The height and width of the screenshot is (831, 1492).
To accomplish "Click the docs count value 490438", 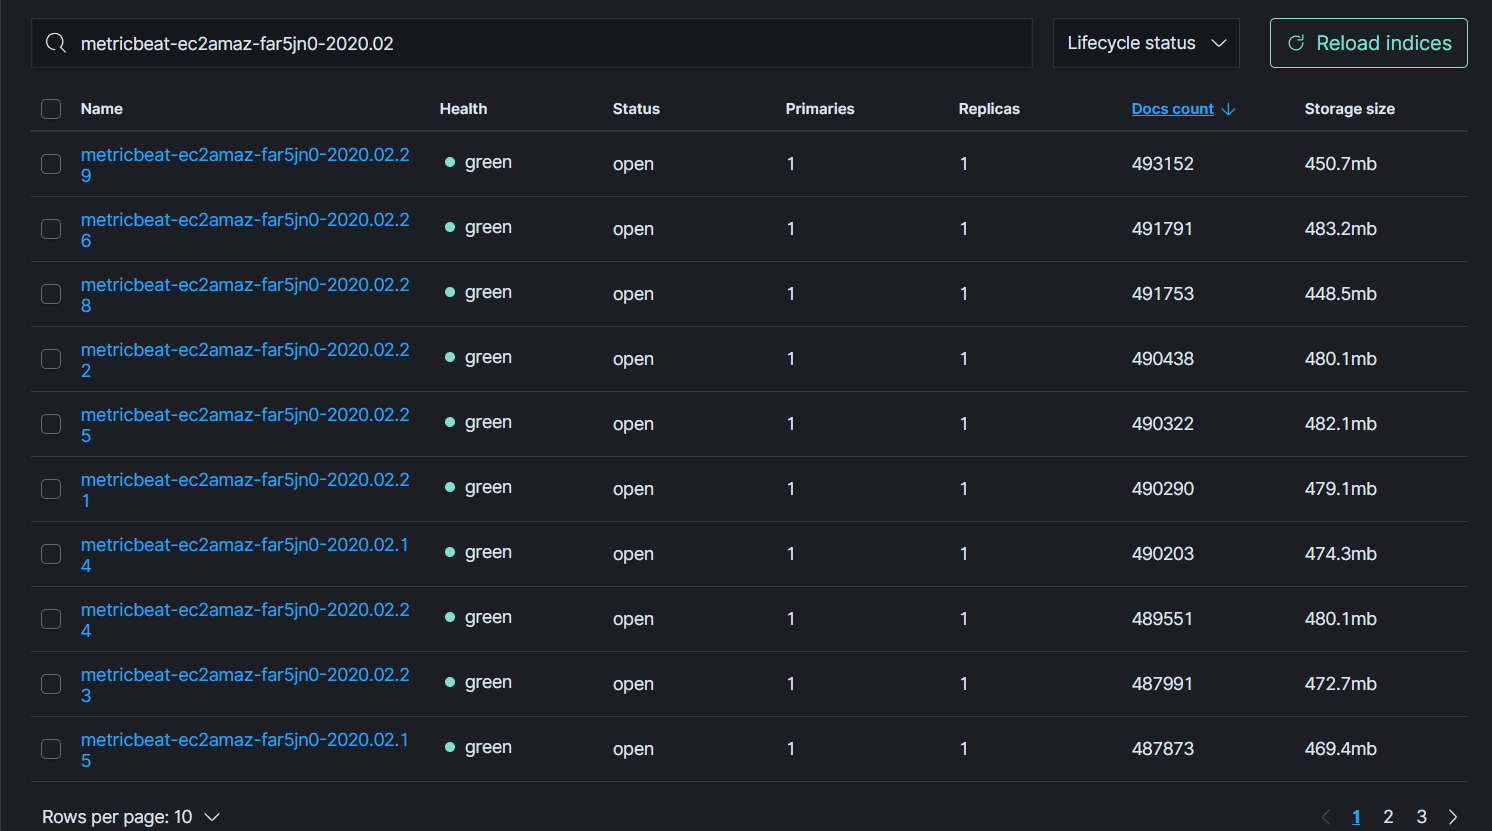I will pos(1163,359).
